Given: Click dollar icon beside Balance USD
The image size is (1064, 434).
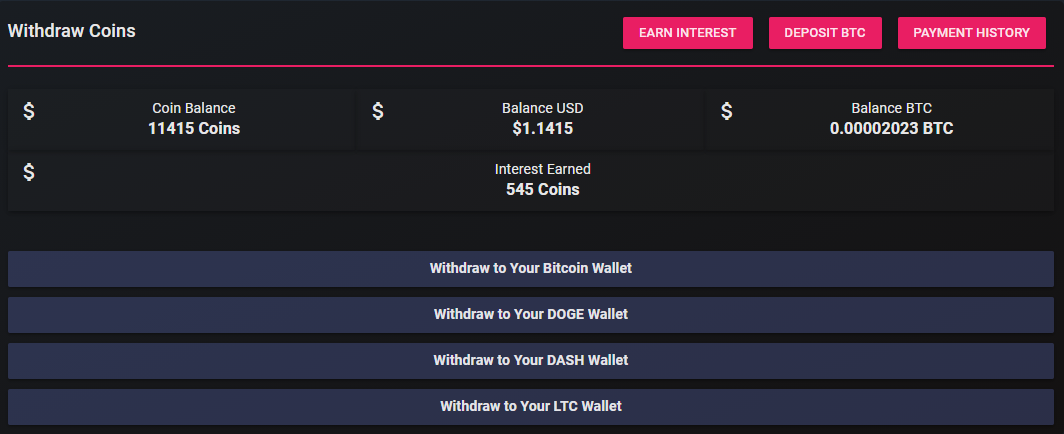Looking at the screenshot, I should tap(378, 111).
